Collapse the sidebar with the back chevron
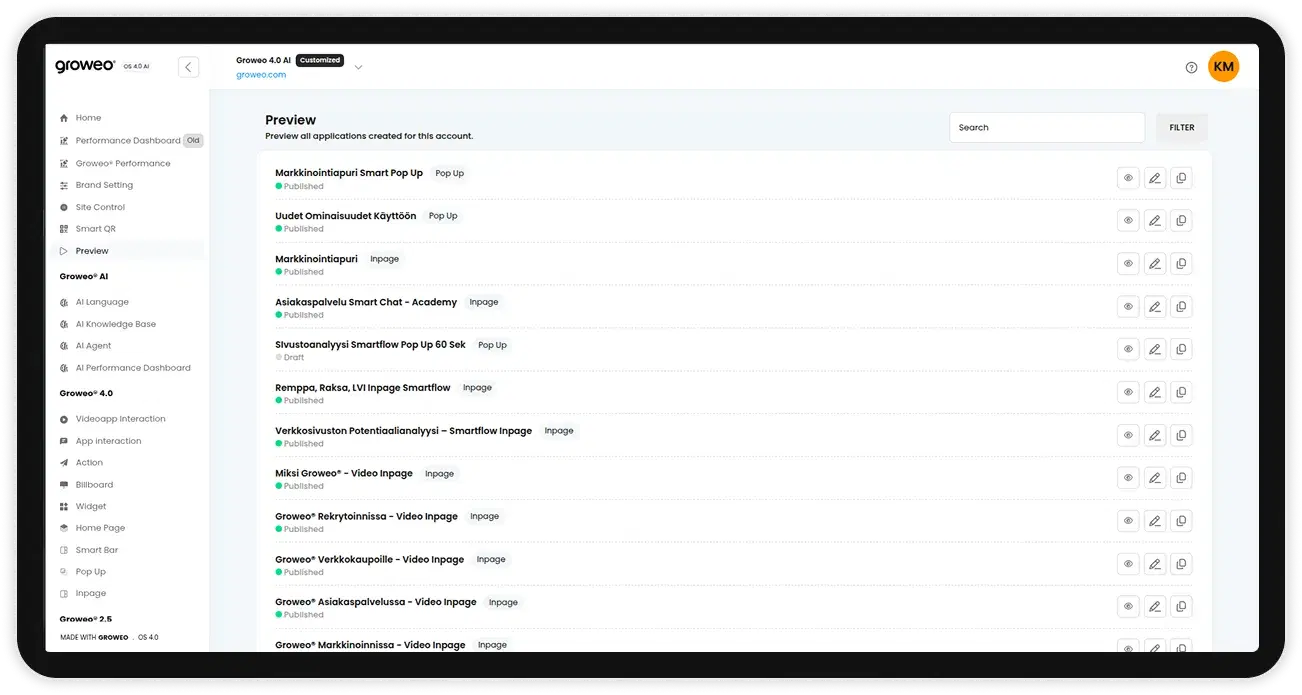Image resolution: width=1302 pixels, height=695 pixels. point(188,67)
